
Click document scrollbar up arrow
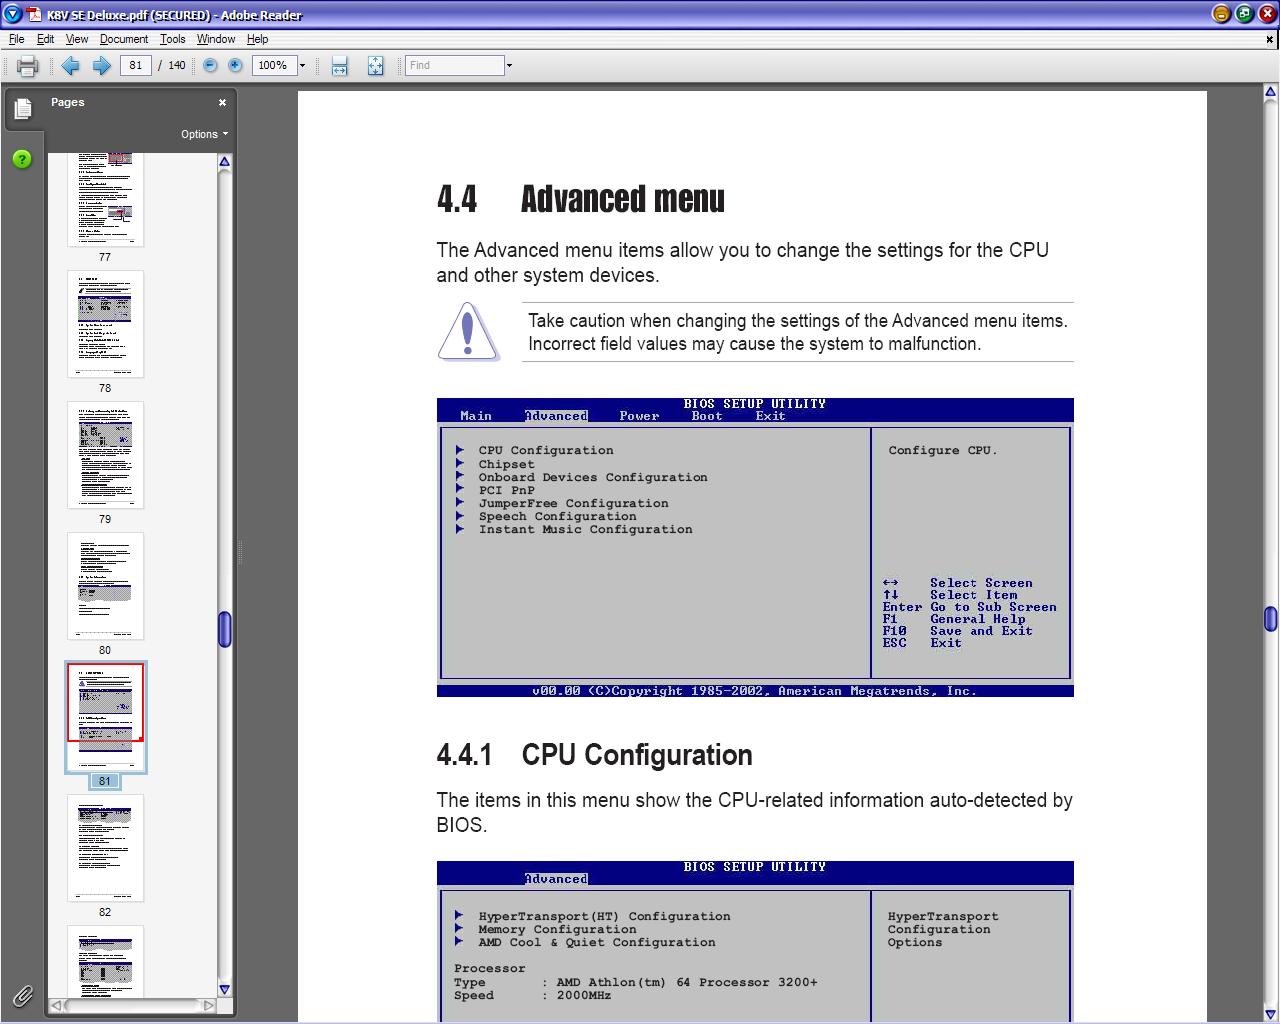[x=1270, y=92]
